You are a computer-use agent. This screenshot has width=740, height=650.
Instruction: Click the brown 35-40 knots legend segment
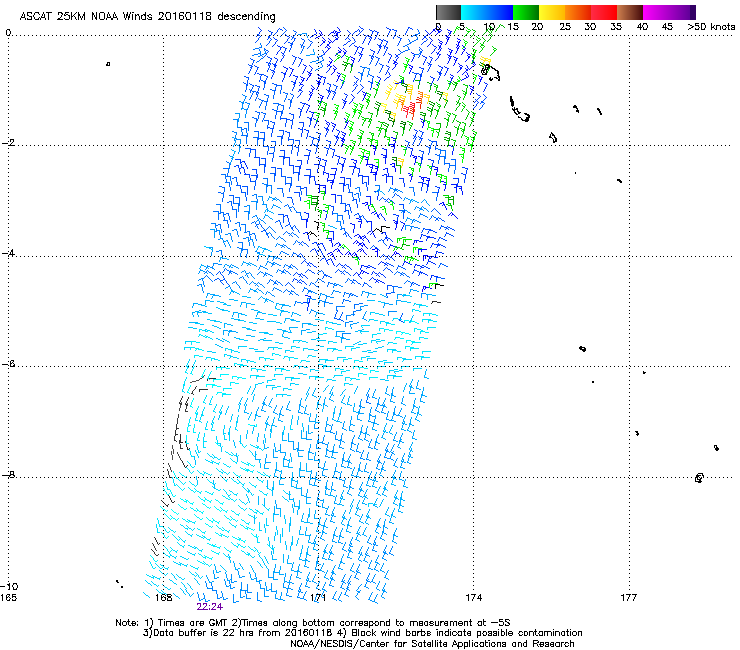click(x=630, y=12)
